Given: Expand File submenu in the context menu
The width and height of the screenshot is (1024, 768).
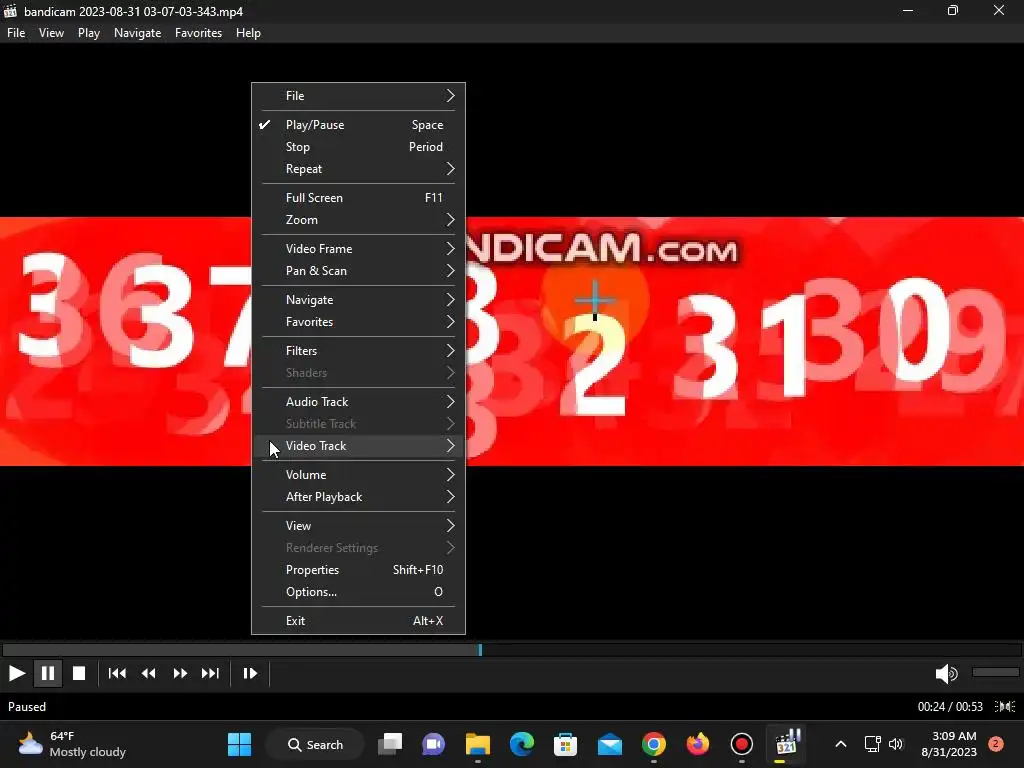Looking at the screenshot, I should [x=359, y=96].
